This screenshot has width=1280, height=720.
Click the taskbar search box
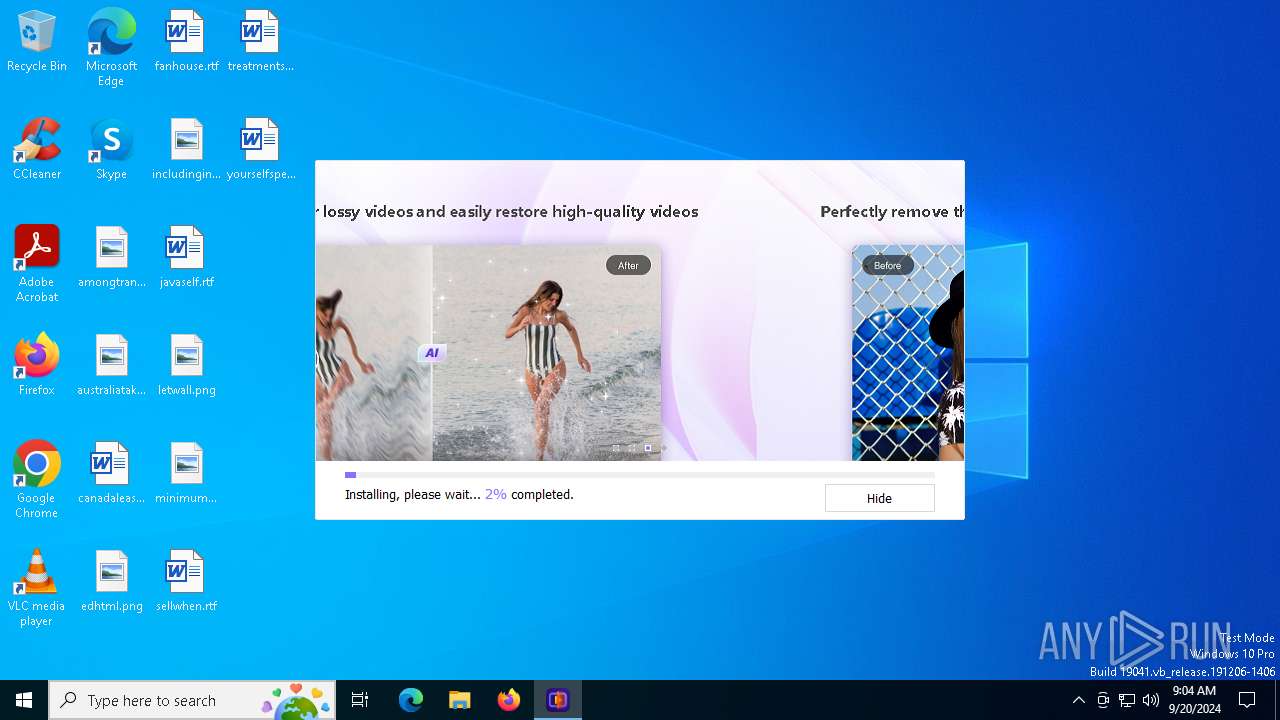192,700
